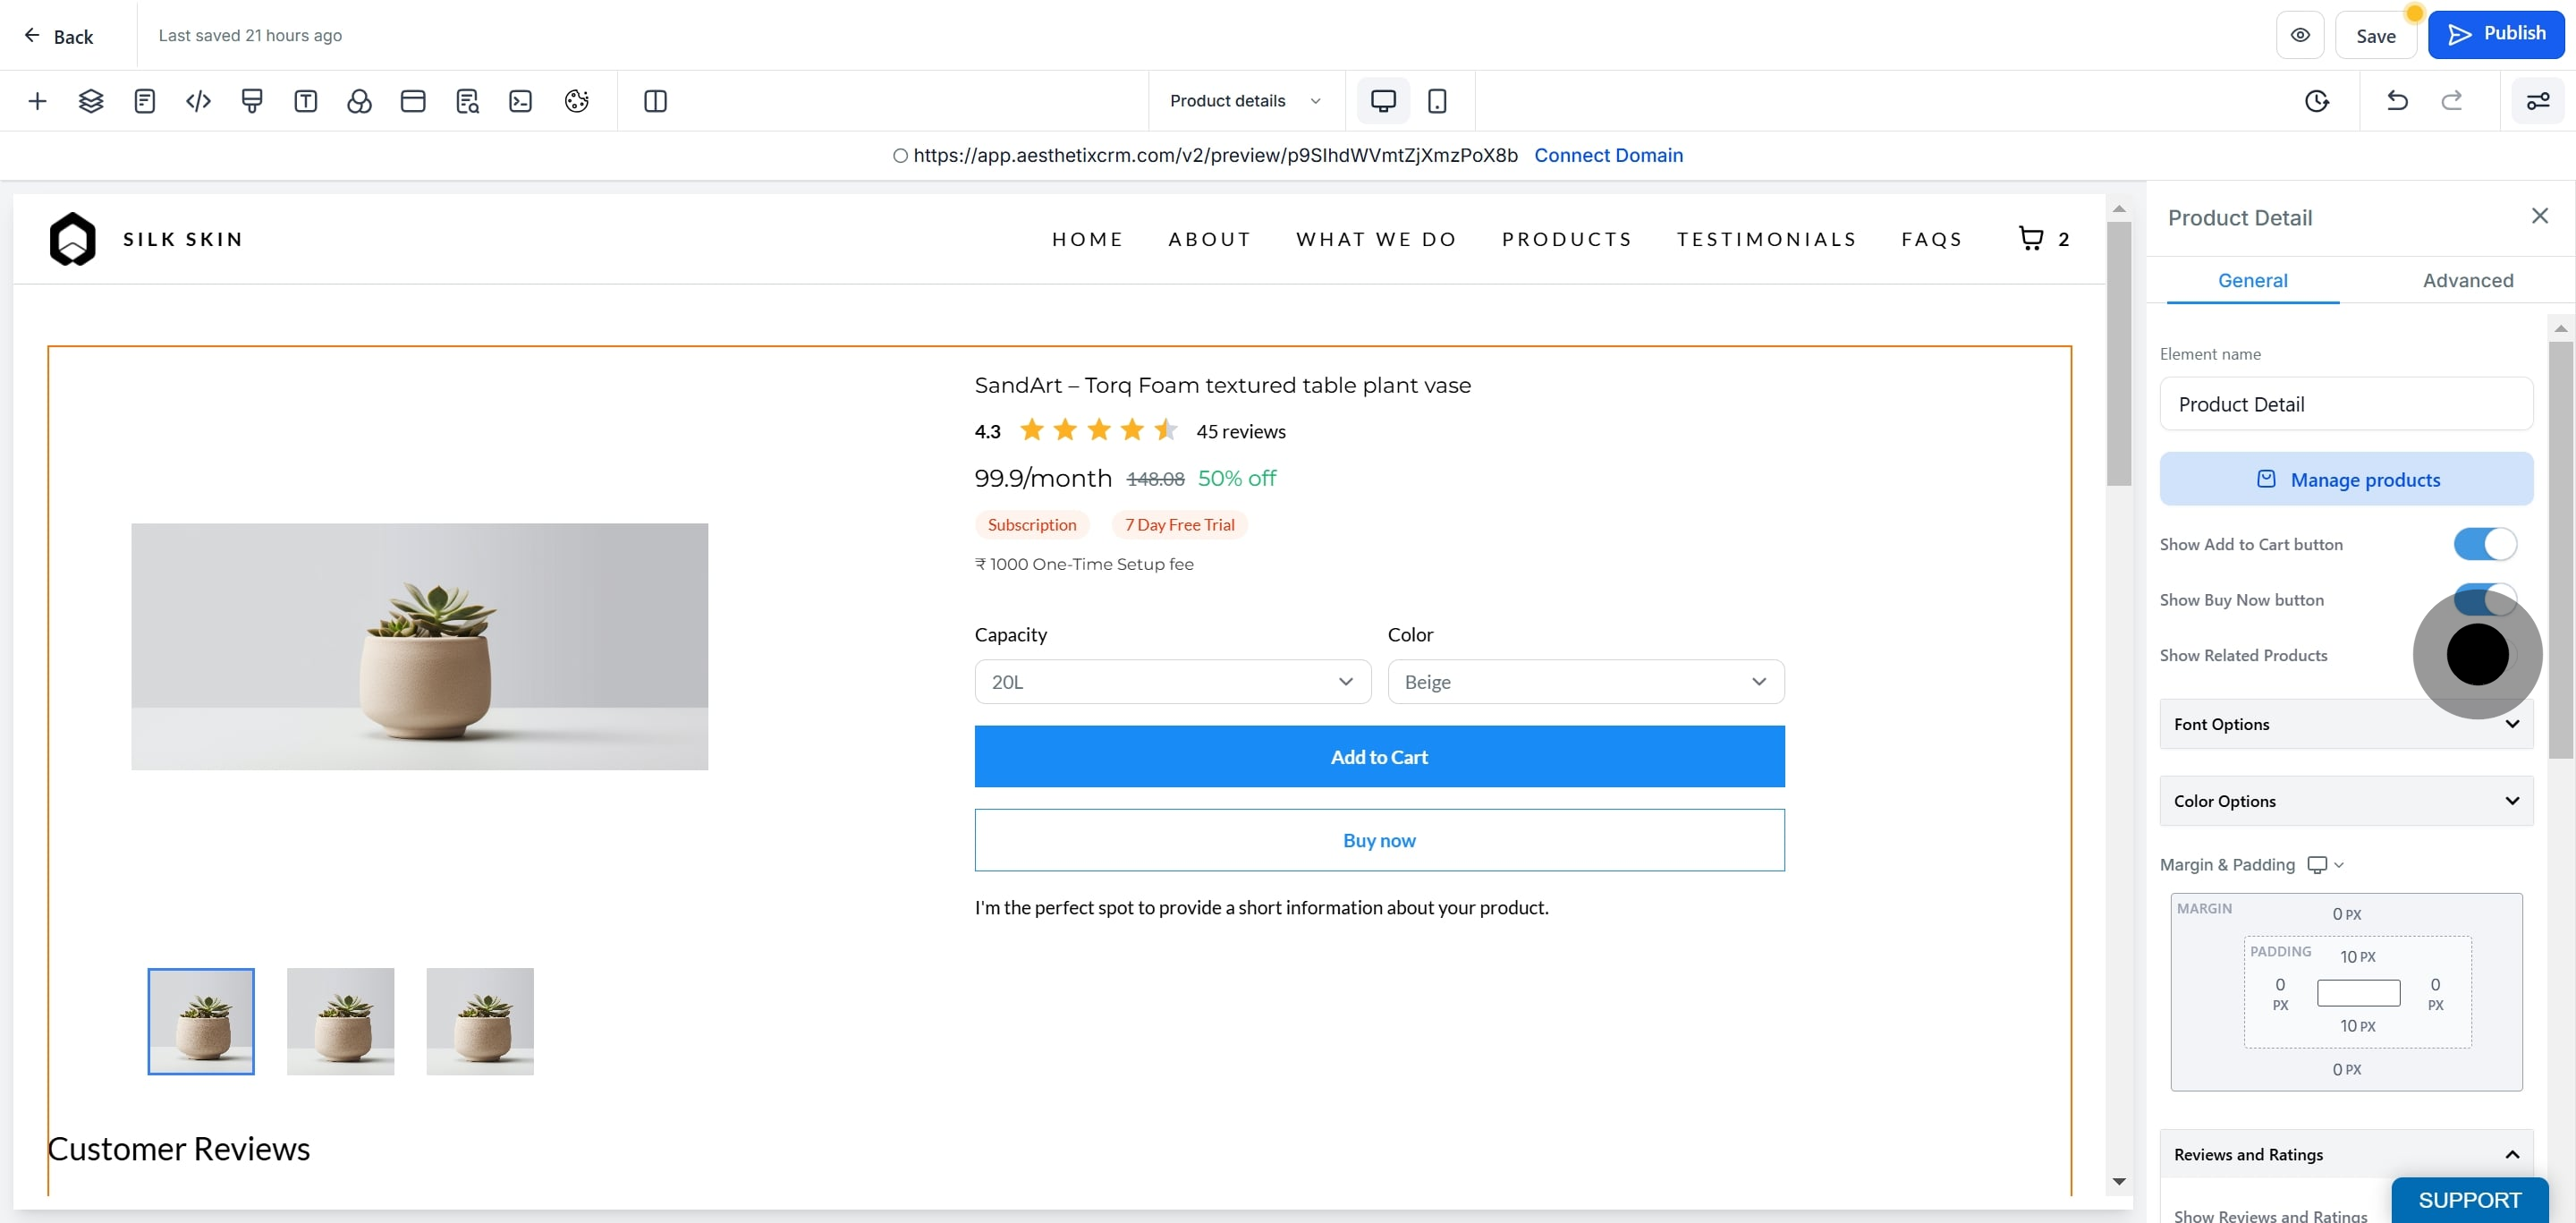The width and height of the screenshot is (2576, 1223).
Task: Open the pages document icon in toolbar
Action: coord(144,101)
